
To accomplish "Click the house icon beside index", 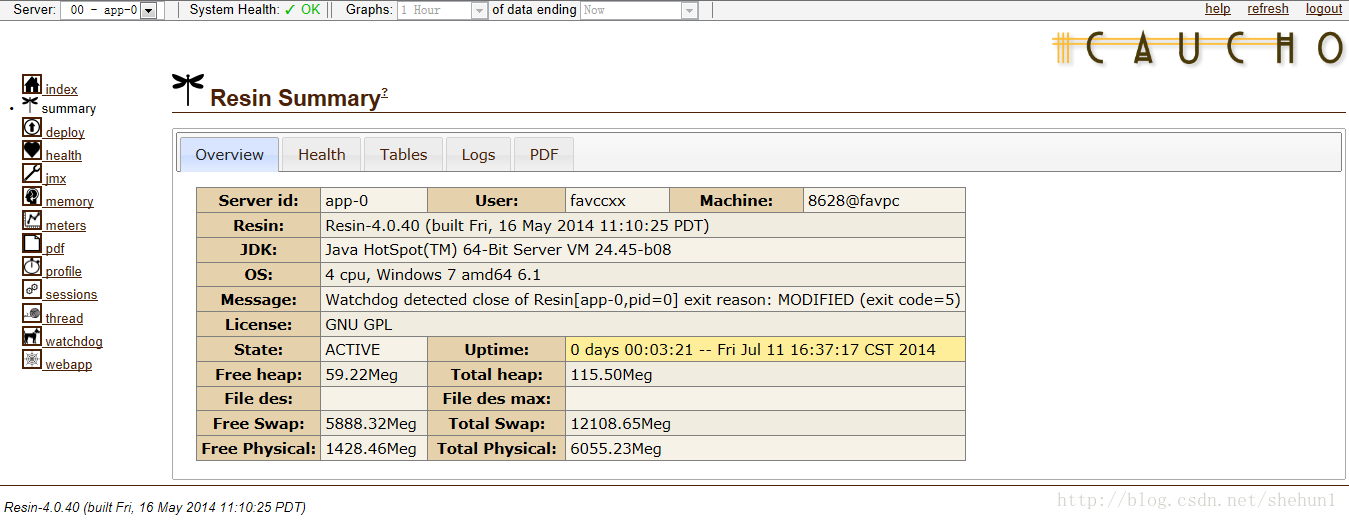I will 32,85.
